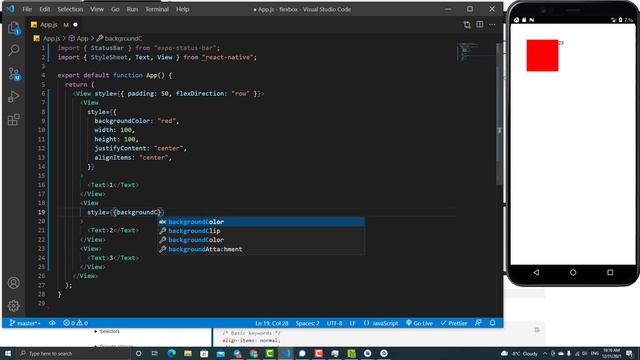Open Task View on taskbar
This screenshot has width=640, height=360.
click(155, 353)
